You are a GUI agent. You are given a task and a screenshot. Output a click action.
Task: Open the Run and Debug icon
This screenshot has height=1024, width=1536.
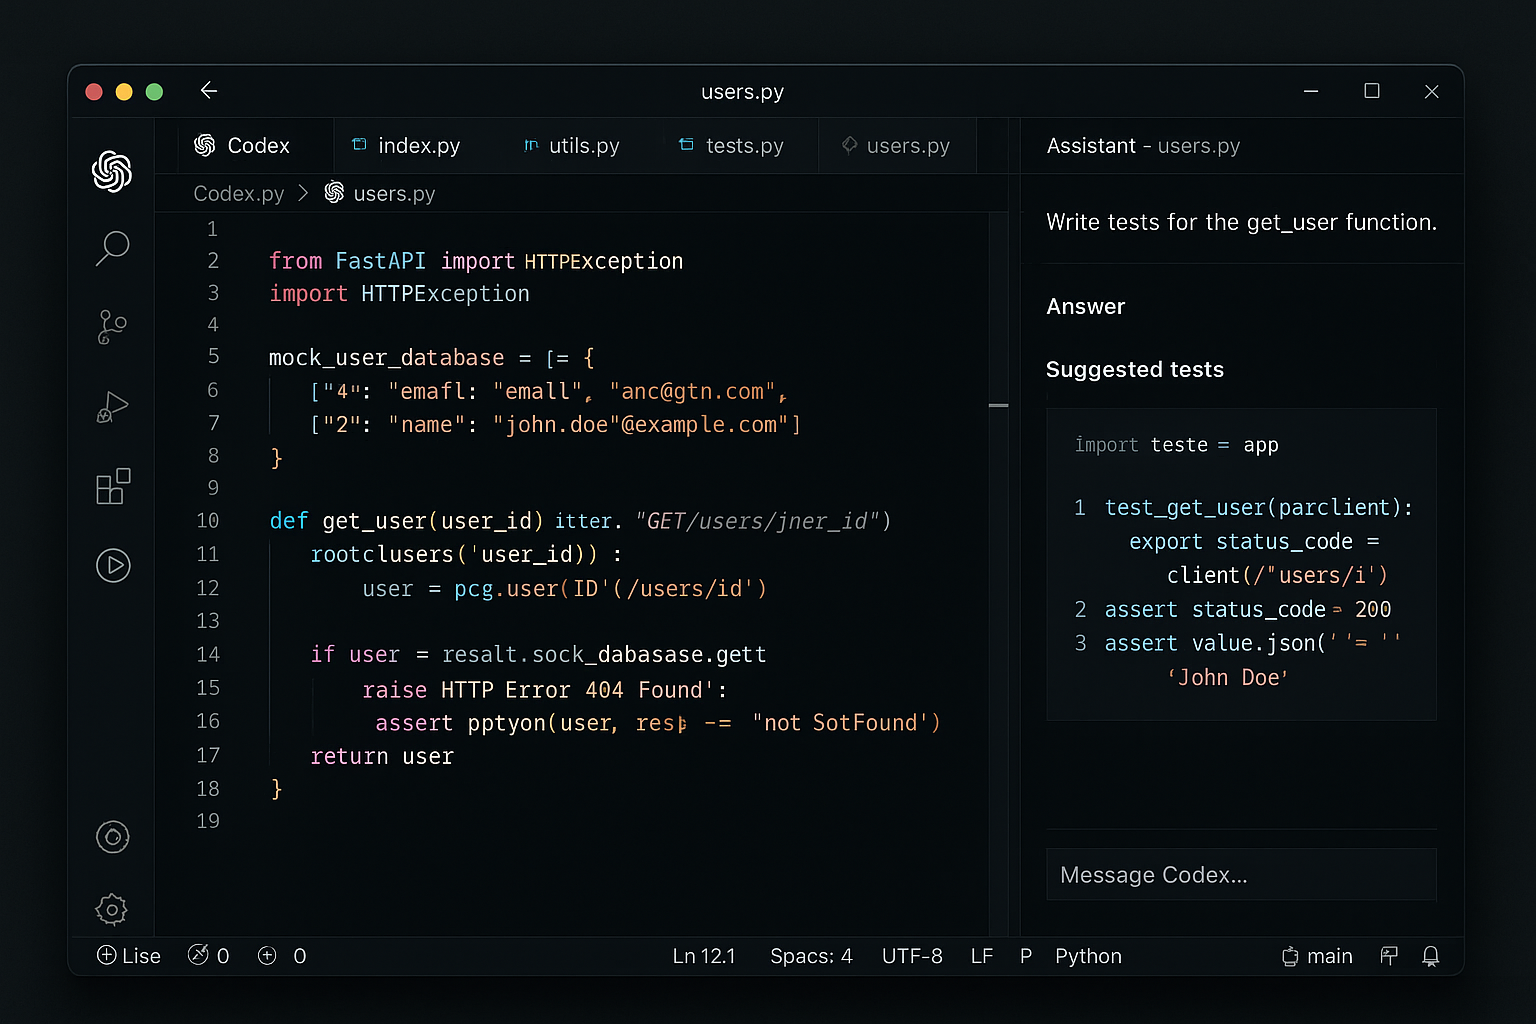(x=112, y=406)
